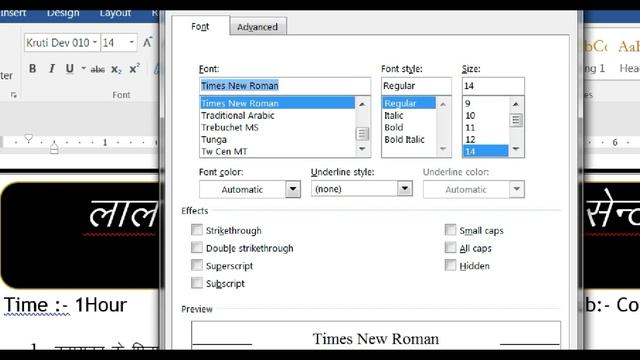Click size list scrollbar thumb

516,120
